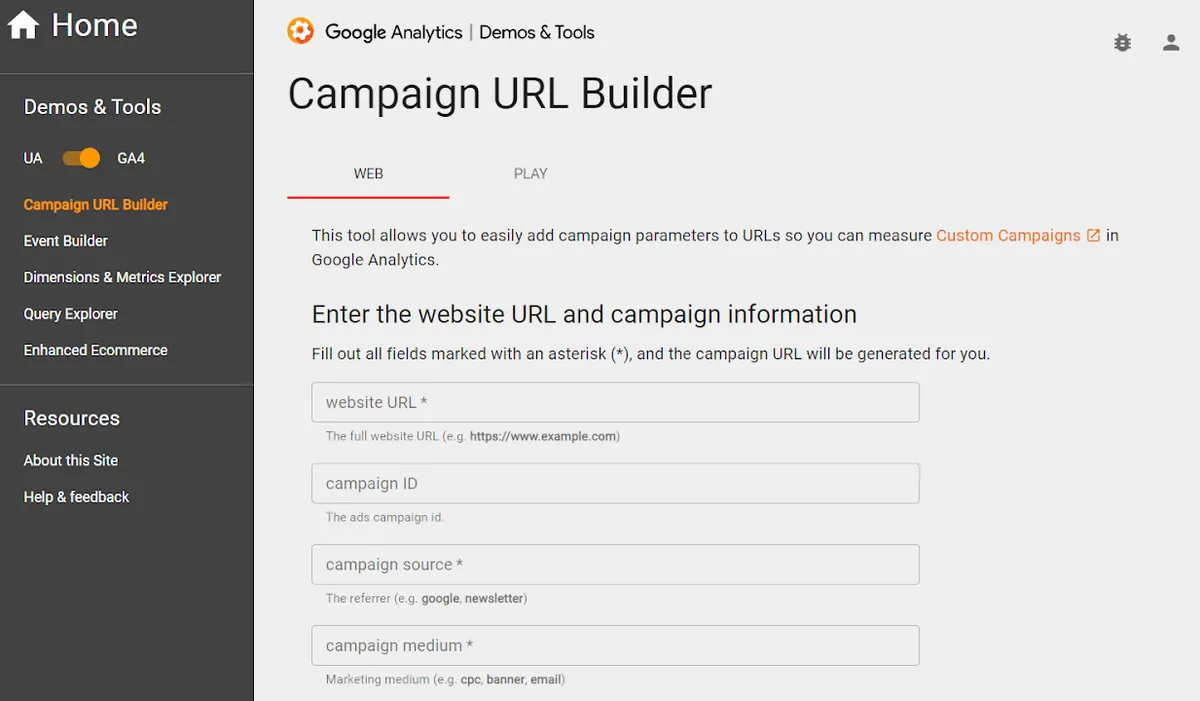Select the campaign medium field

point(615,645)
